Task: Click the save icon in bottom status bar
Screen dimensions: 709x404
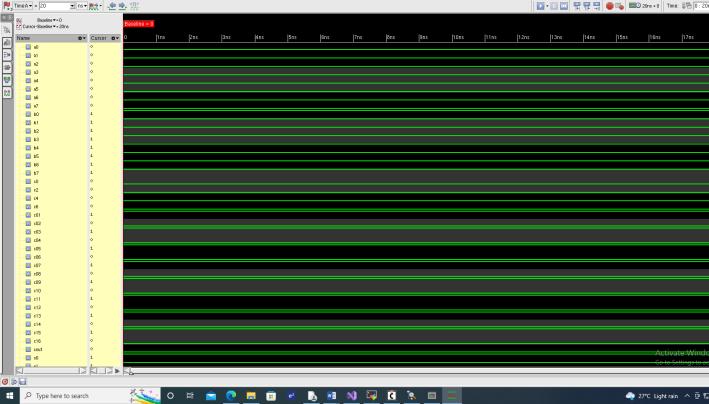Action: tap(23, 381)
